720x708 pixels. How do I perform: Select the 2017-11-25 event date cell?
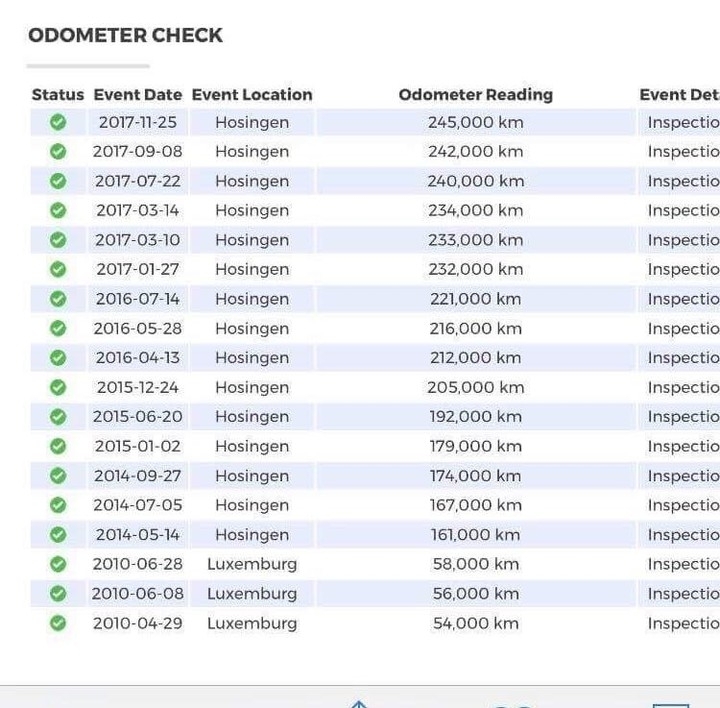[x=138, y=122]
